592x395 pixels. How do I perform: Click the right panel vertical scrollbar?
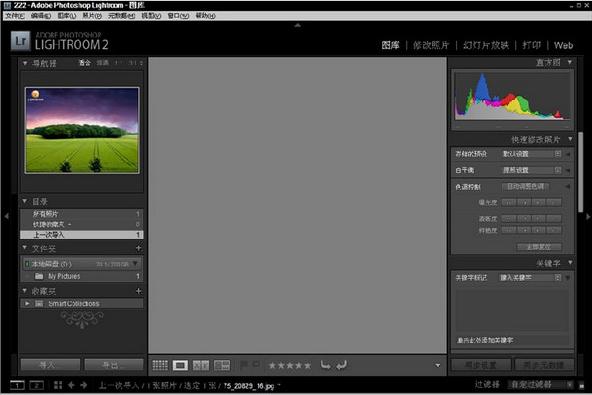click(x=581, y=172)
